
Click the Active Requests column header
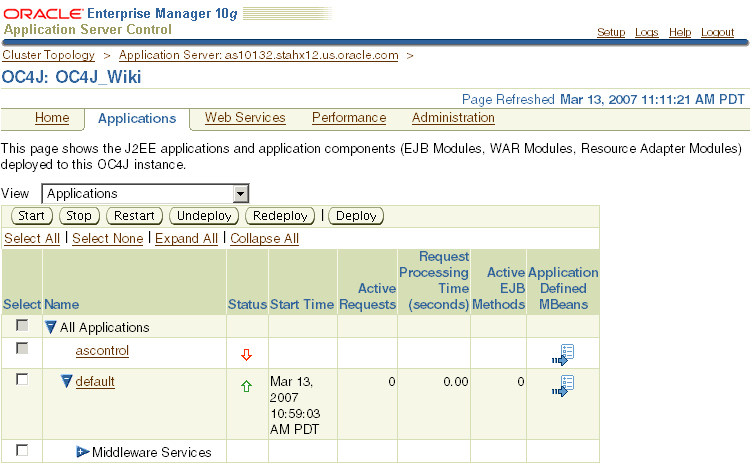(x=367, y=296)
